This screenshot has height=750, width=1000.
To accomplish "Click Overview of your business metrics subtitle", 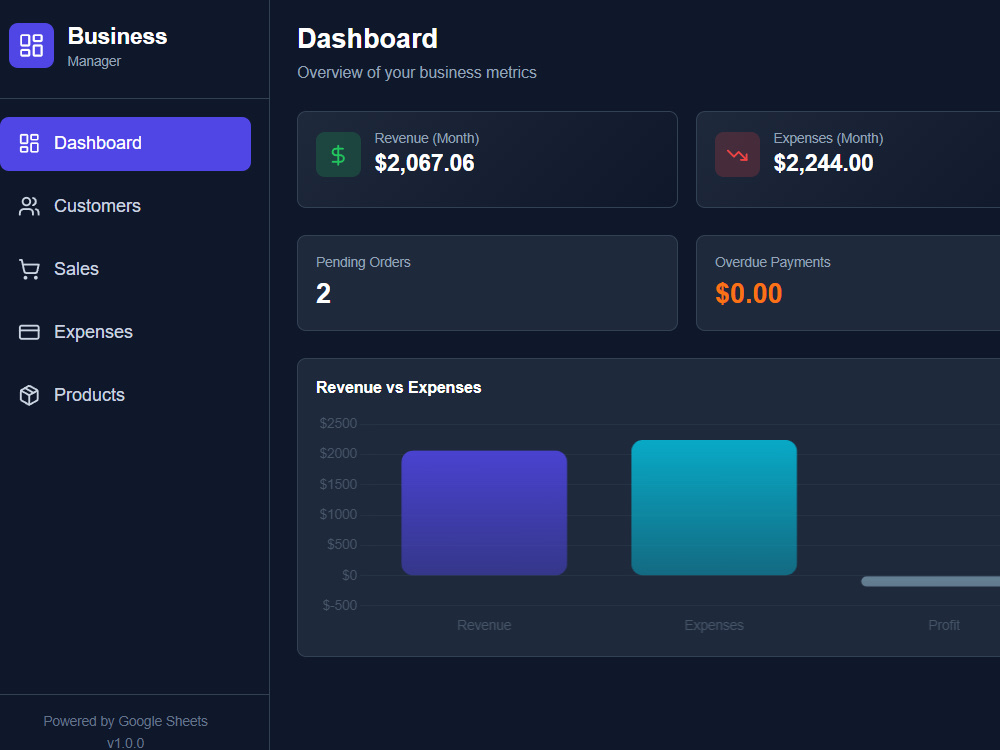I will coord(417,73).
